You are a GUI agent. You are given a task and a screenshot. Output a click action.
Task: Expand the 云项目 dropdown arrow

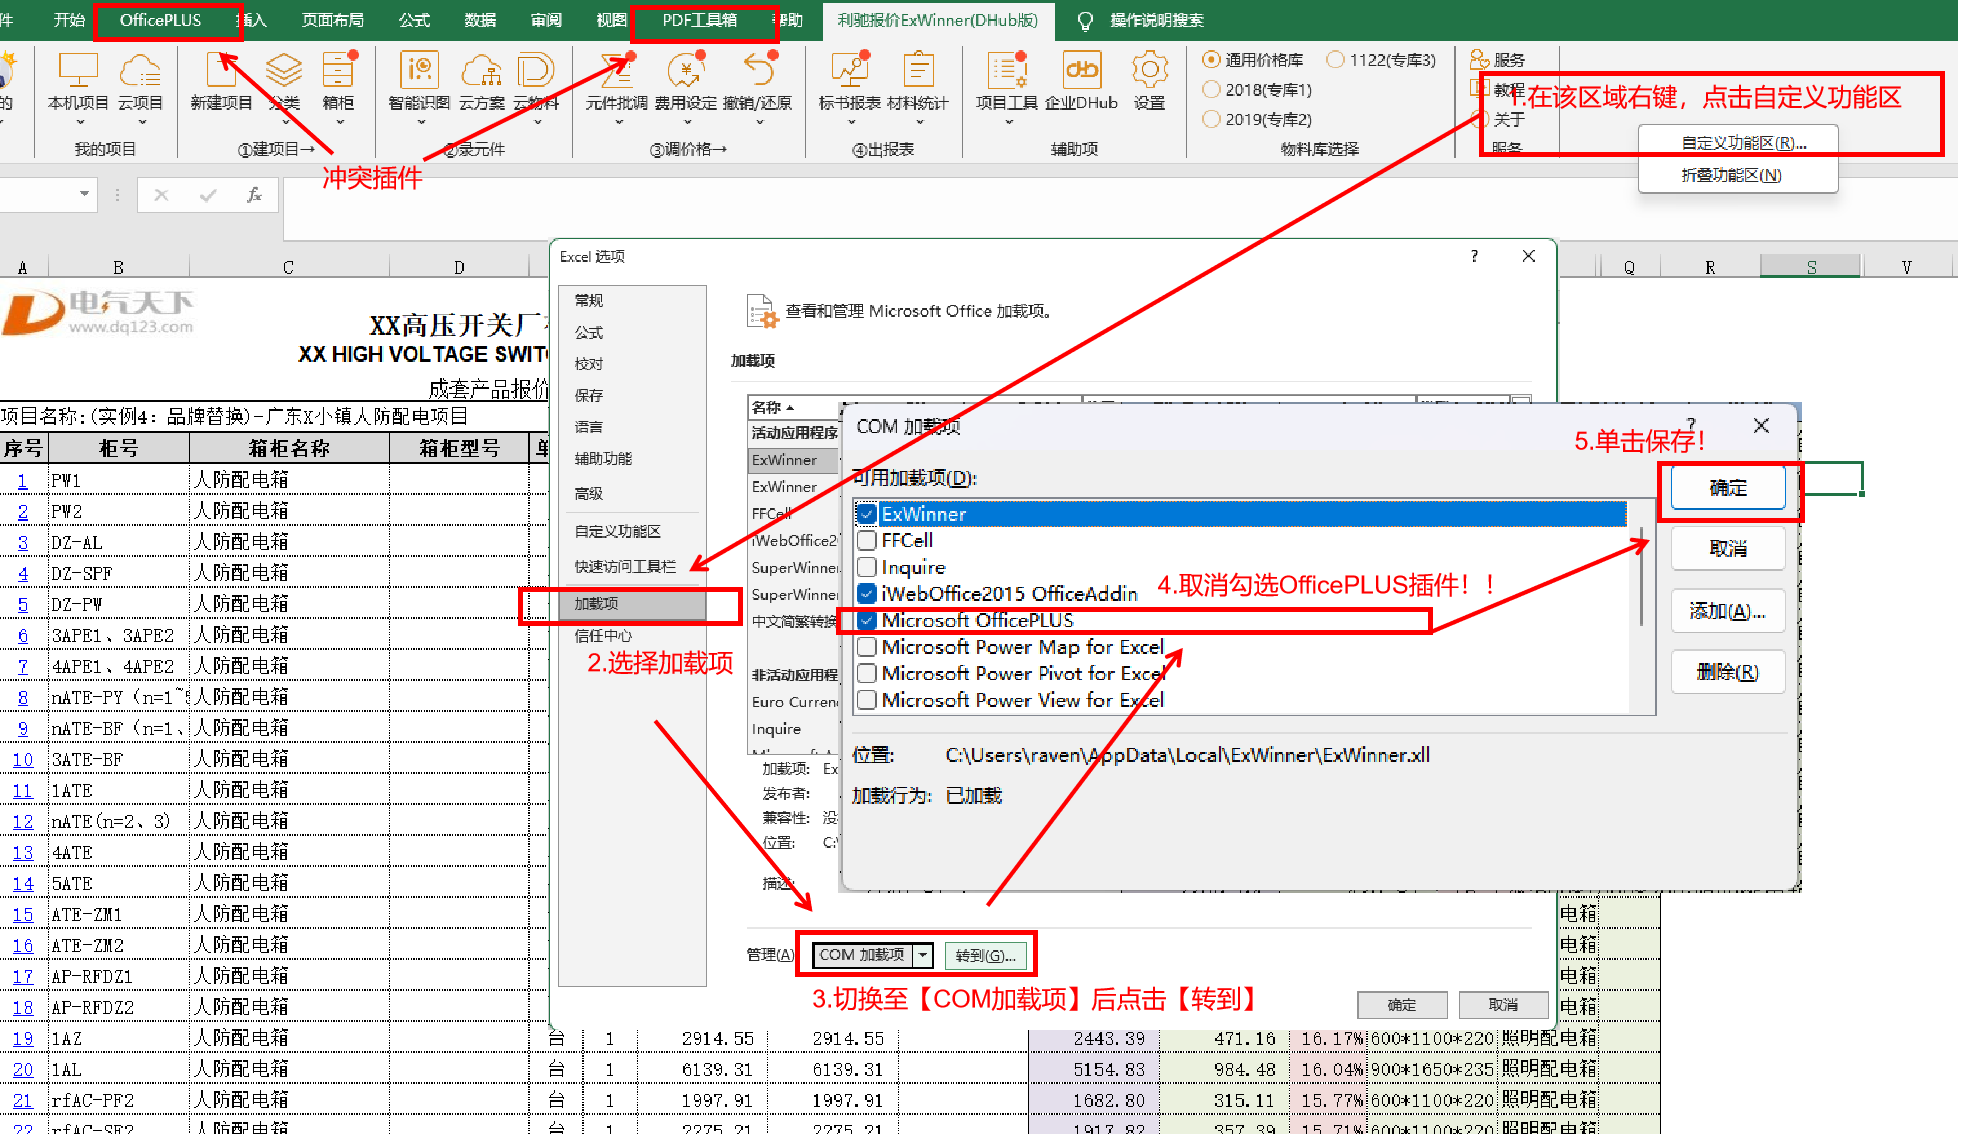[x=142, y=123]
